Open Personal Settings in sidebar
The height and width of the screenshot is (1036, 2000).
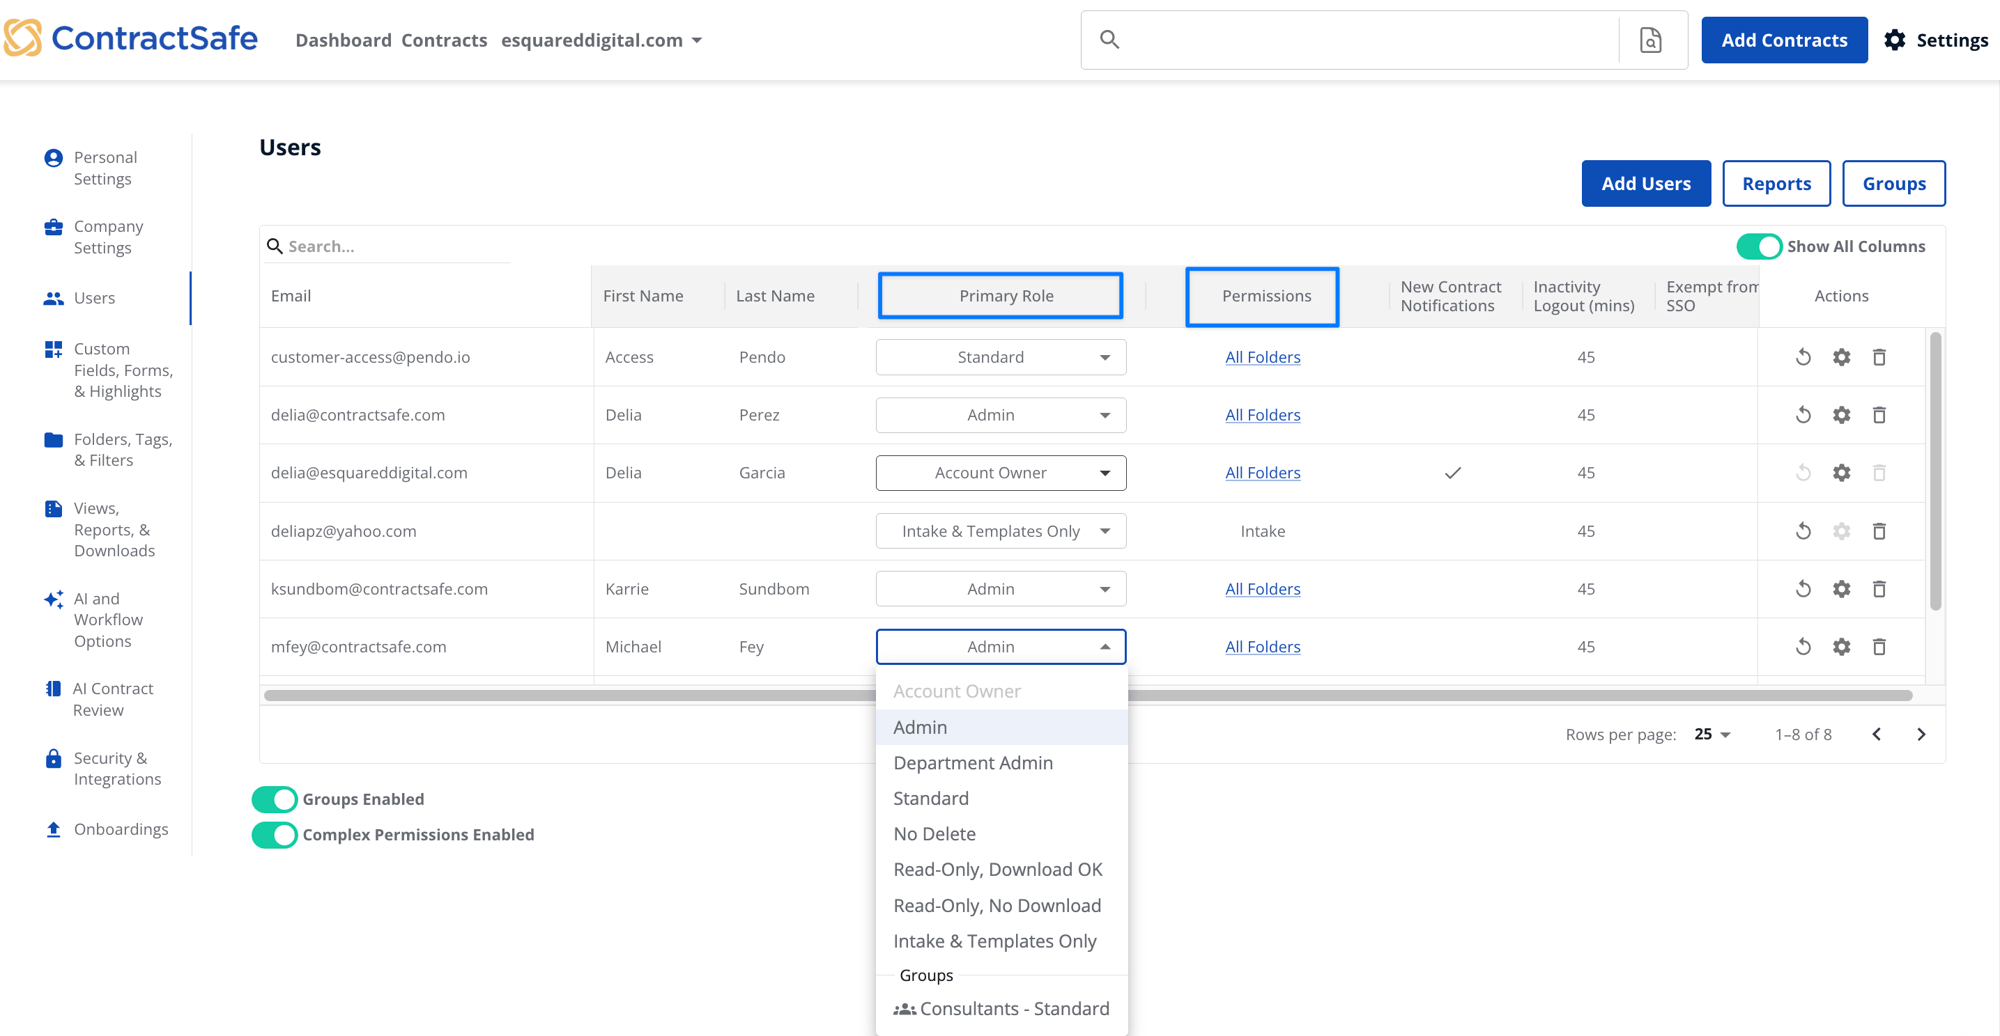[105, 168]
